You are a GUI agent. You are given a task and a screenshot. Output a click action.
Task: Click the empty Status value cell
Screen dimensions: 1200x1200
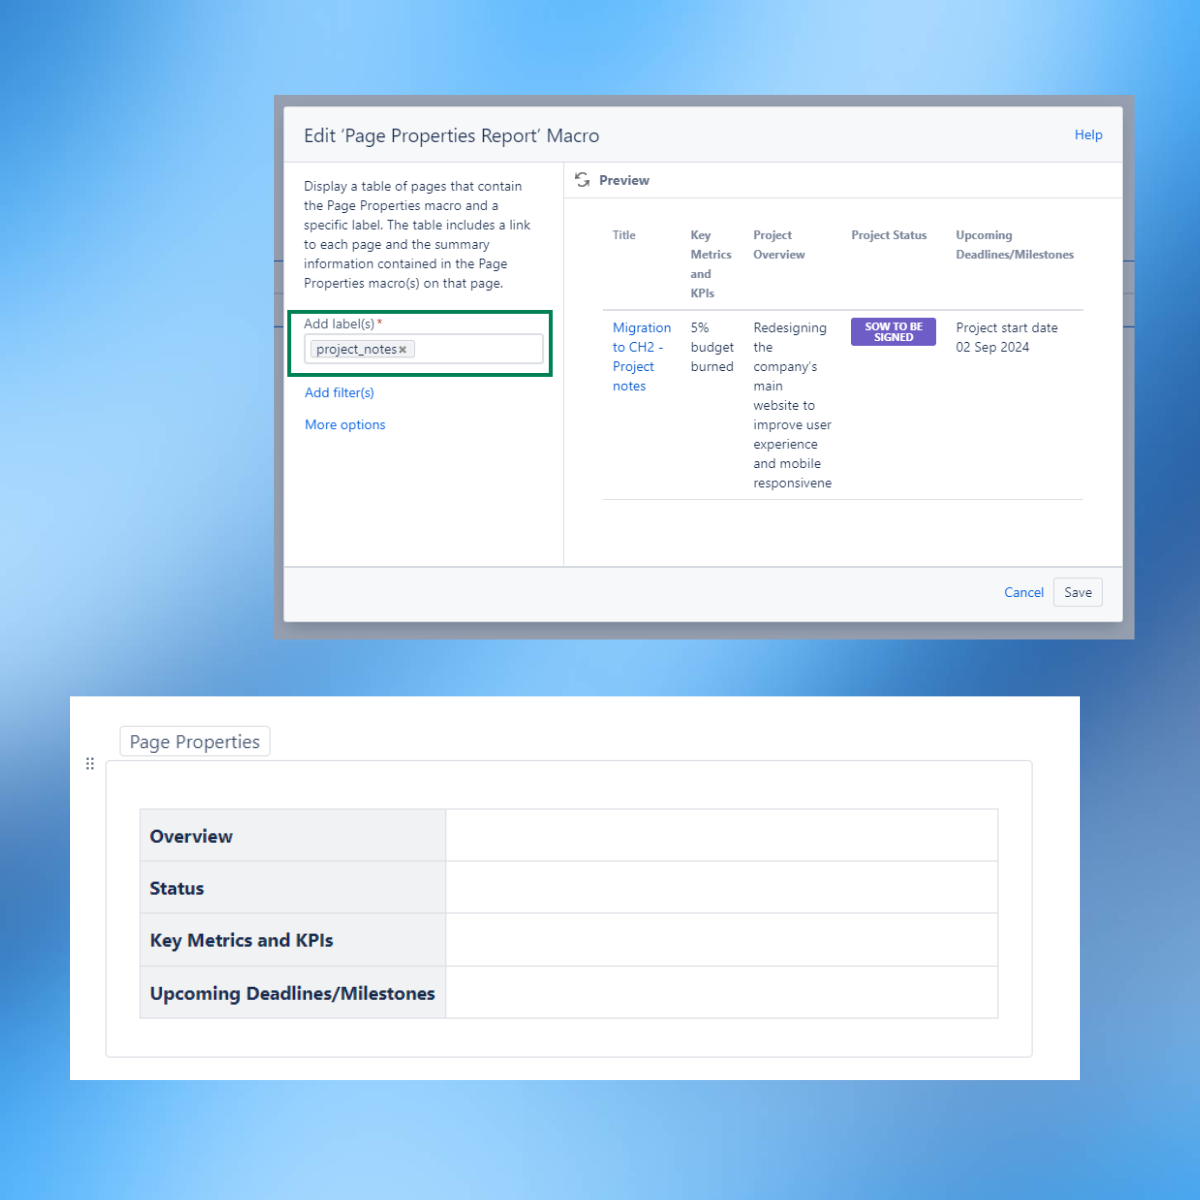[720, 887]
